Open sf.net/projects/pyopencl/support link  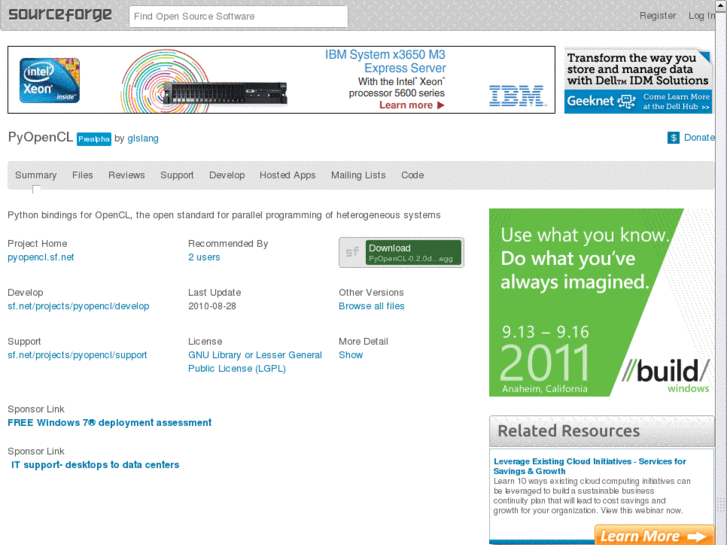(x=77, y=355)
